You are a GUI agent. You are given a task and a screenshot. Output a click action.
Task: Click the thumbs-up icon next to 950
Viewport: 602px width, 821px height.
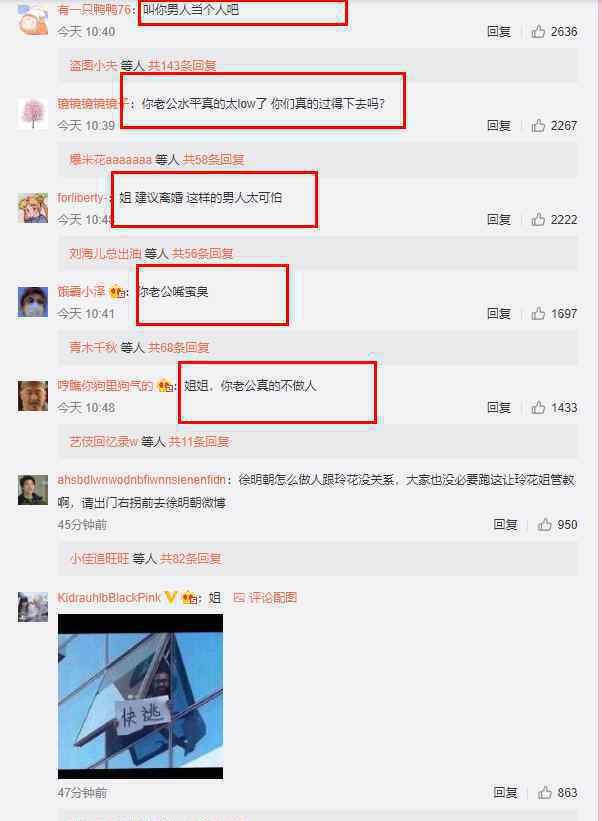pos(544,524)
